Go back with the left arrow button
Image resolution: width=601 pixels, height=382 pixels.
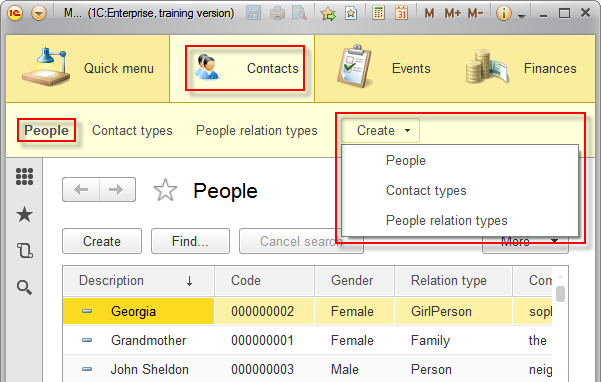[x=81, y=190]
